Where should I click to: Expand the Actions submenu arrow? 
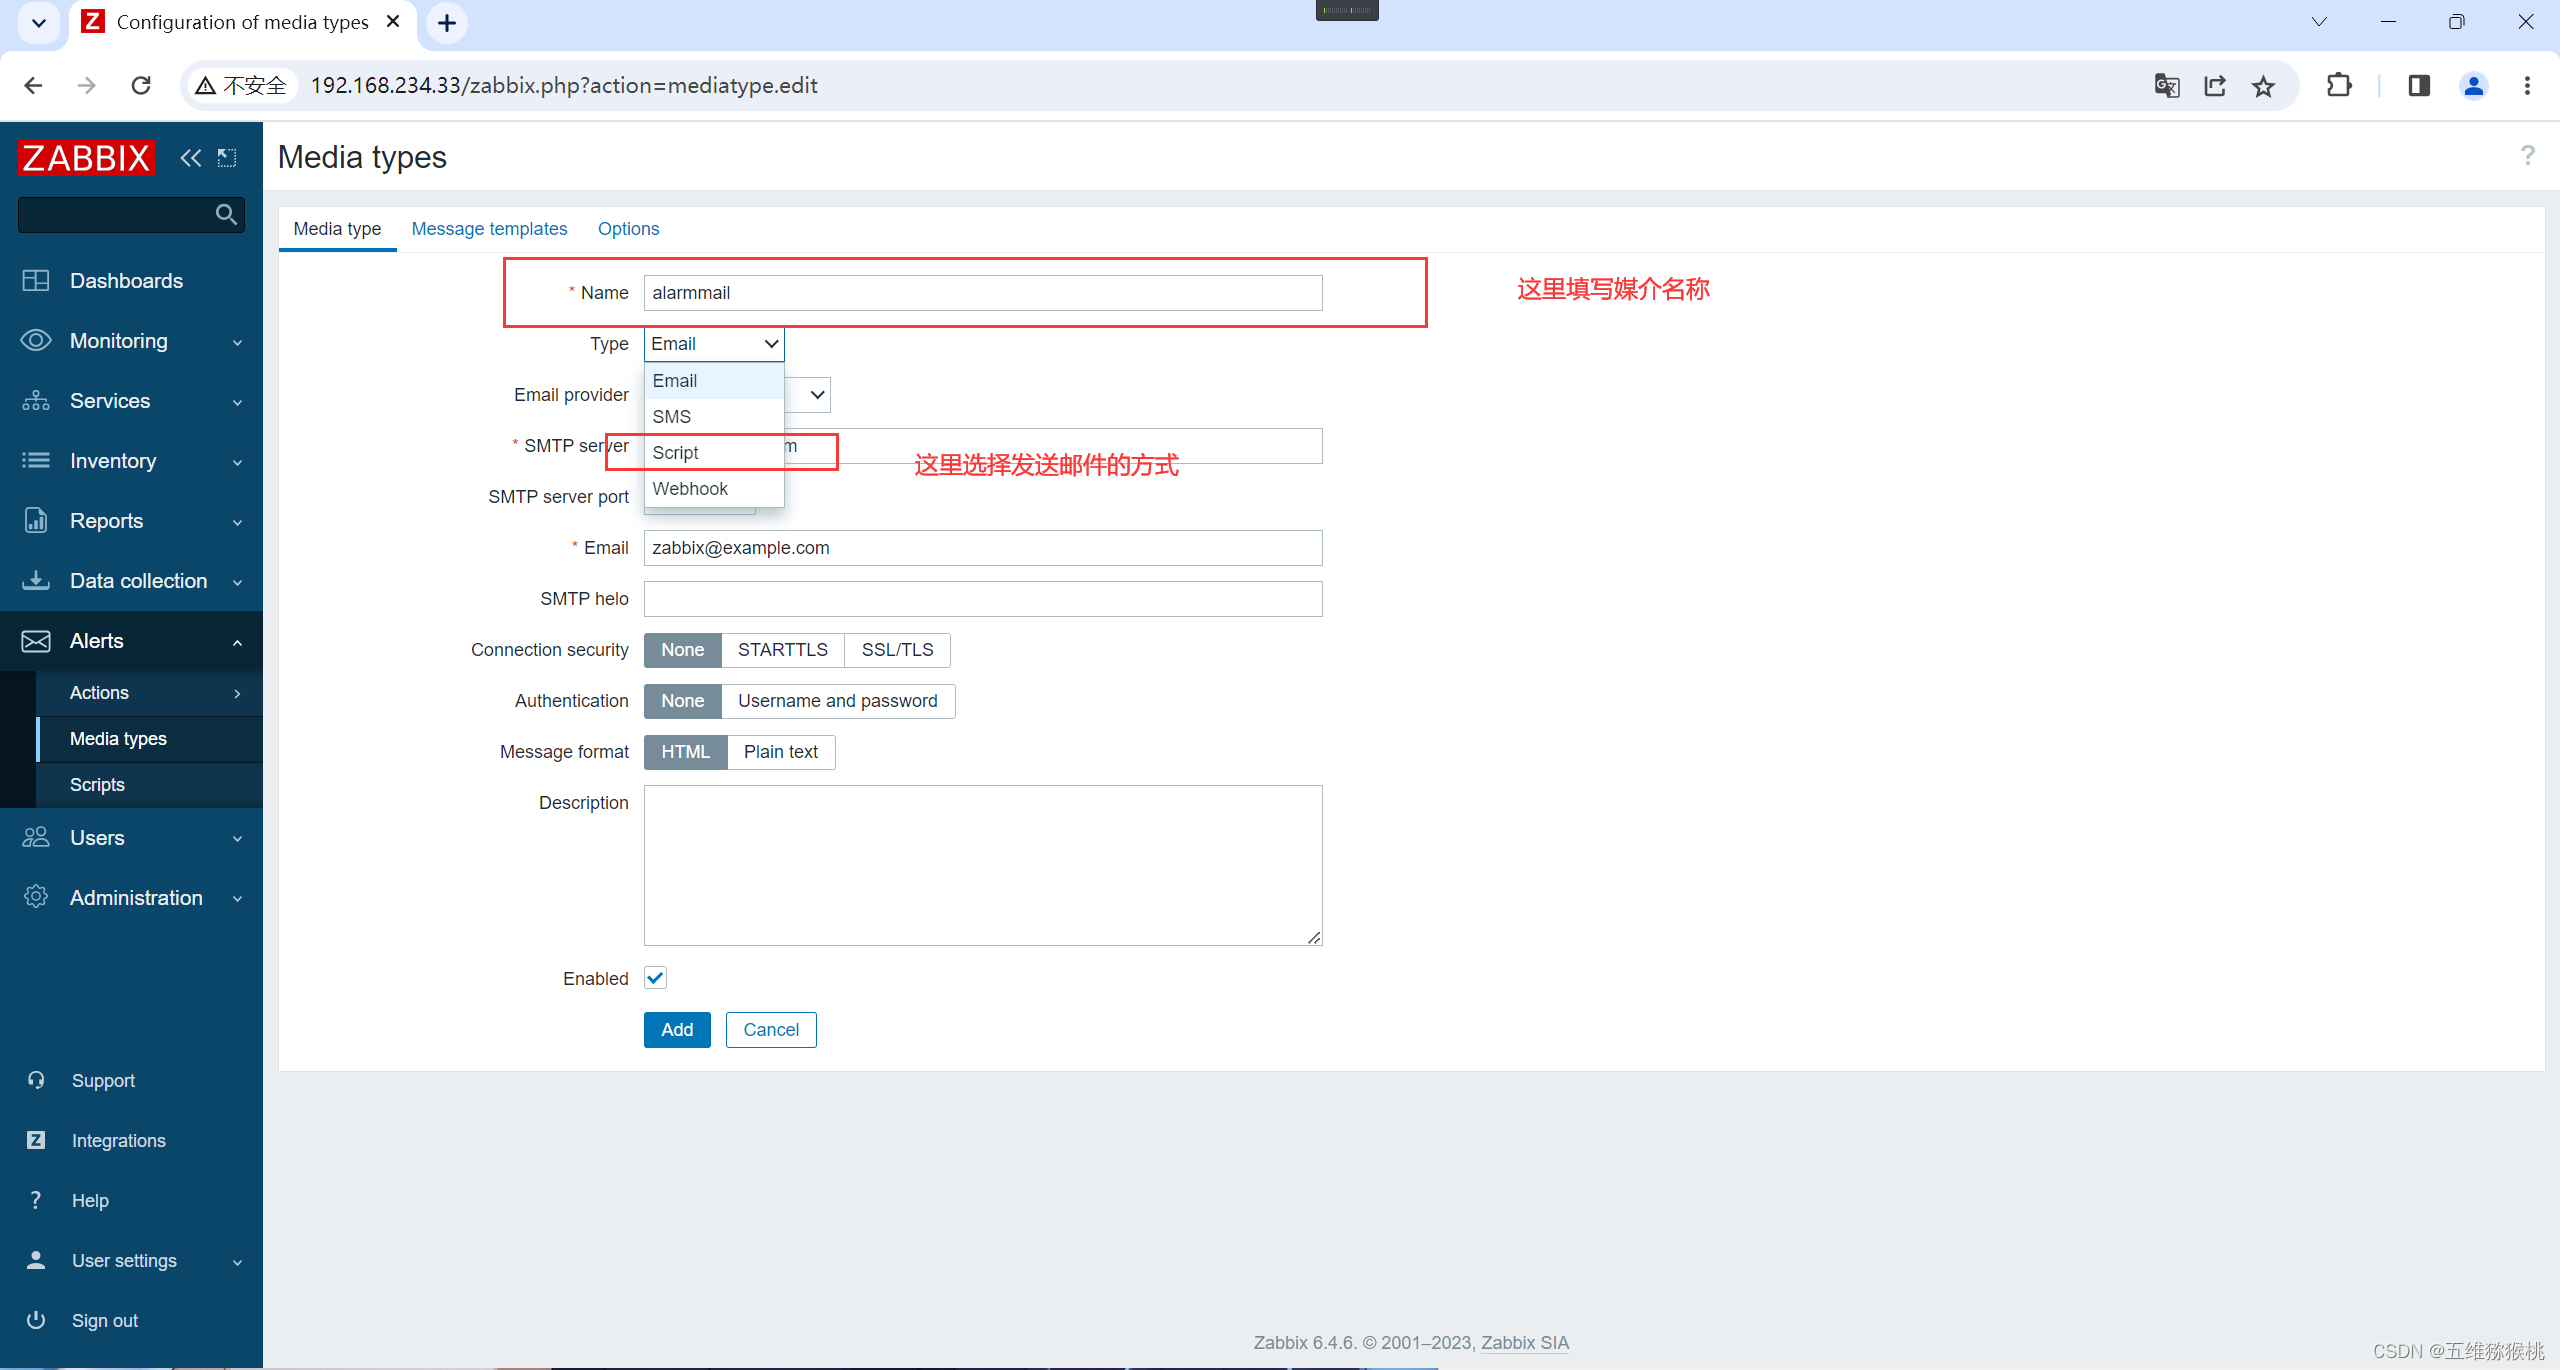tap(238, 693)
